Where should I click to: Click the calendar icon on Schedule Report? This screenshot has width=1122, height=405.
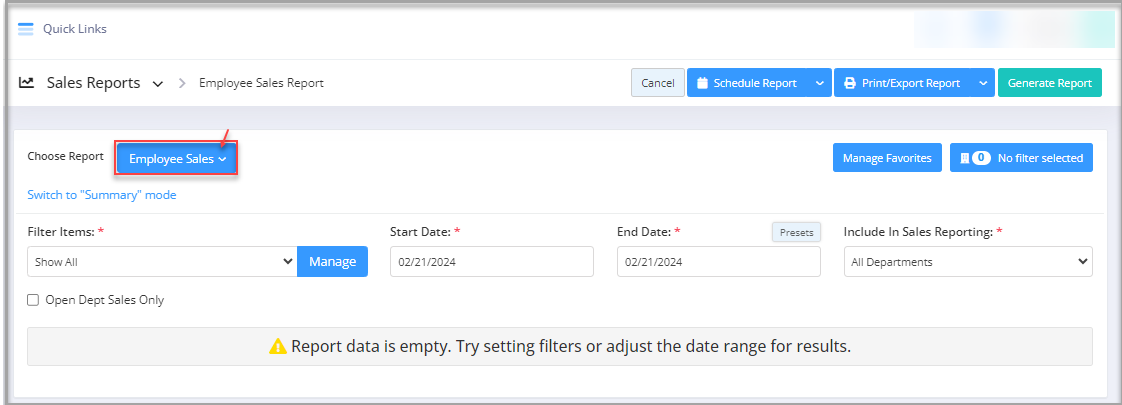coord(702,83)
